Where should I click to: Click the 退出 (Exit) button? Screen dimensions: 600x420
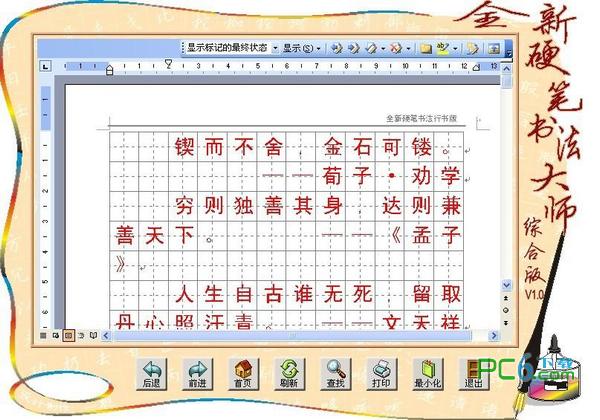(x=474, y=374)
